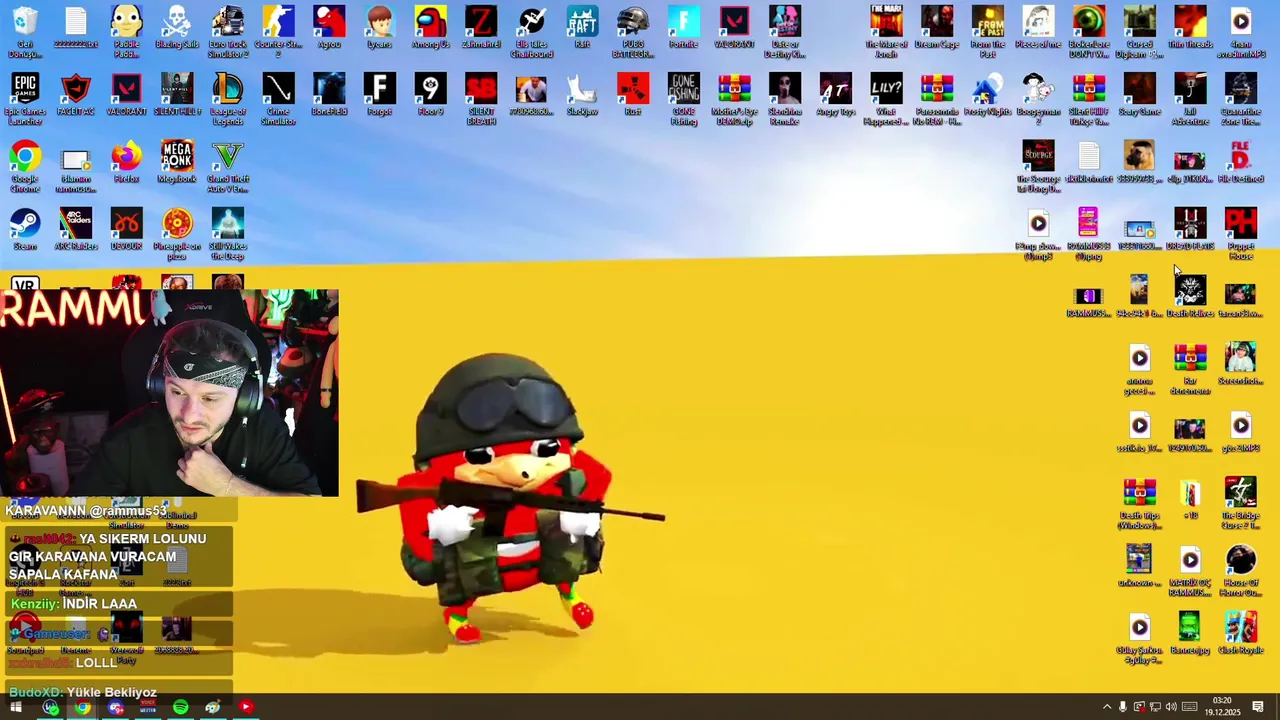This screenshot has width=1280, height=720.
Task: Open Epic Games Launcher icon
Action: coord(25,98)
